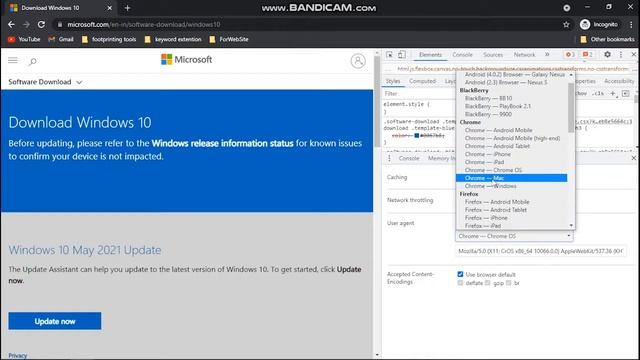This screenshot has height=360, width=640.
Task: Open DevTools settings gear
Action: pyautogui.click(x=607, y=54)
